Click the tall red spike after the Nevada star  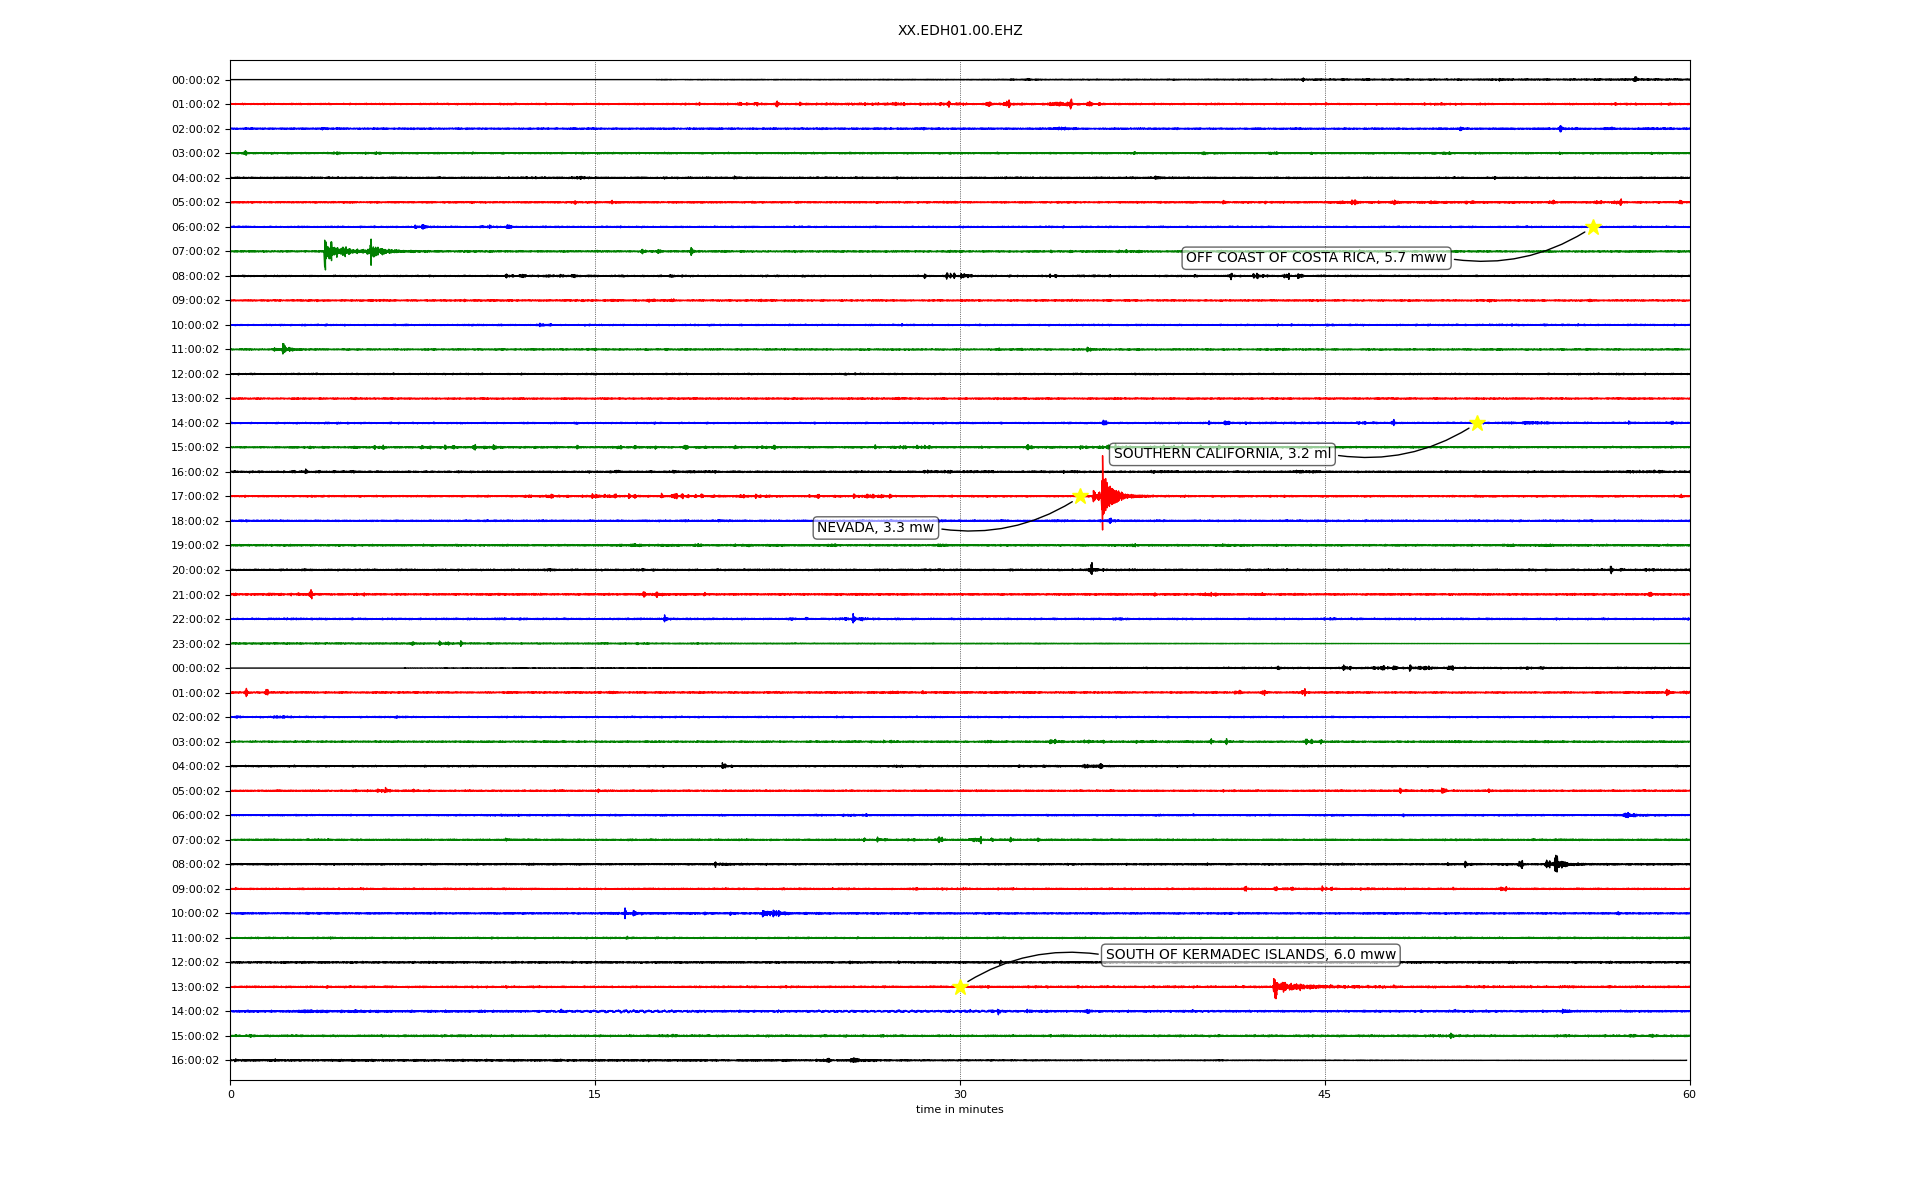pyautogui.click(x=1103, y=494)
